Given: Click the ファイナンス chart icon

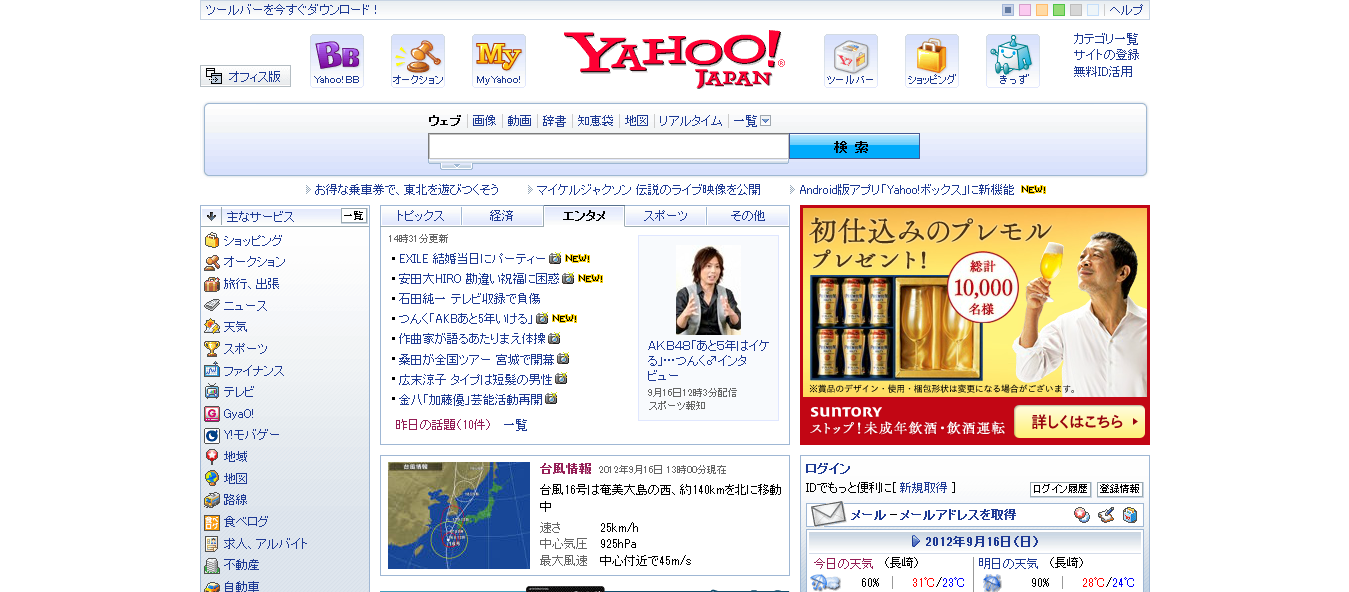Looking at the screenshot, I should 212,371.
